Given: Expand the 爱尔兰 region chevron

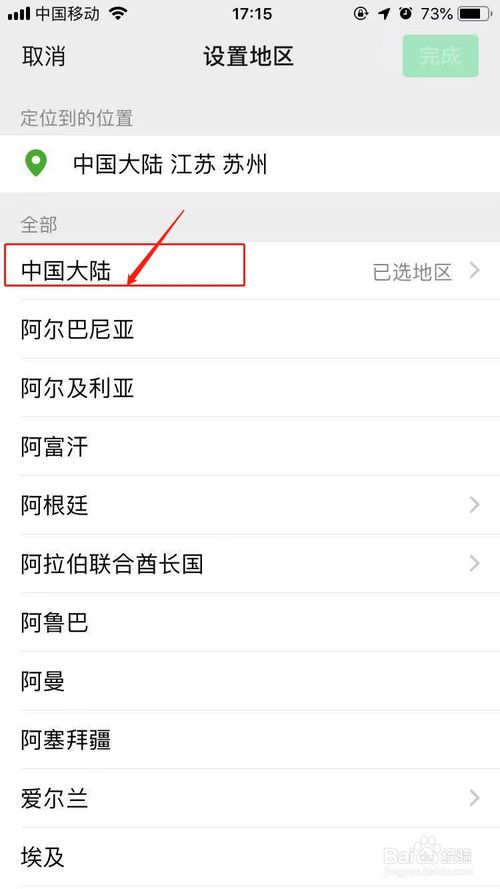Looking at the screenshot, I should (x=474, y=798).
